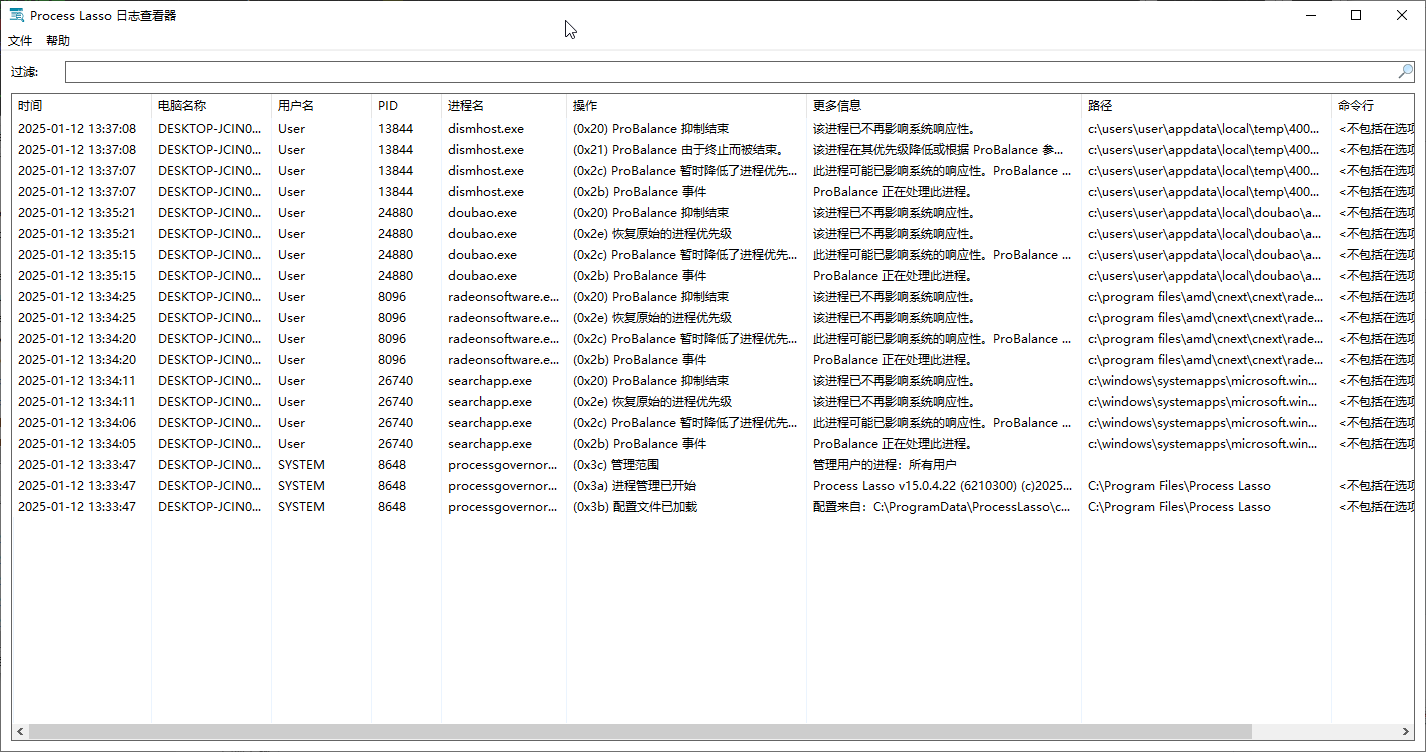1426x752 pixels.
Task: Click PID 8648 in the (0x3b) 配置文件已加载 row
Action: tap(392, 507)
